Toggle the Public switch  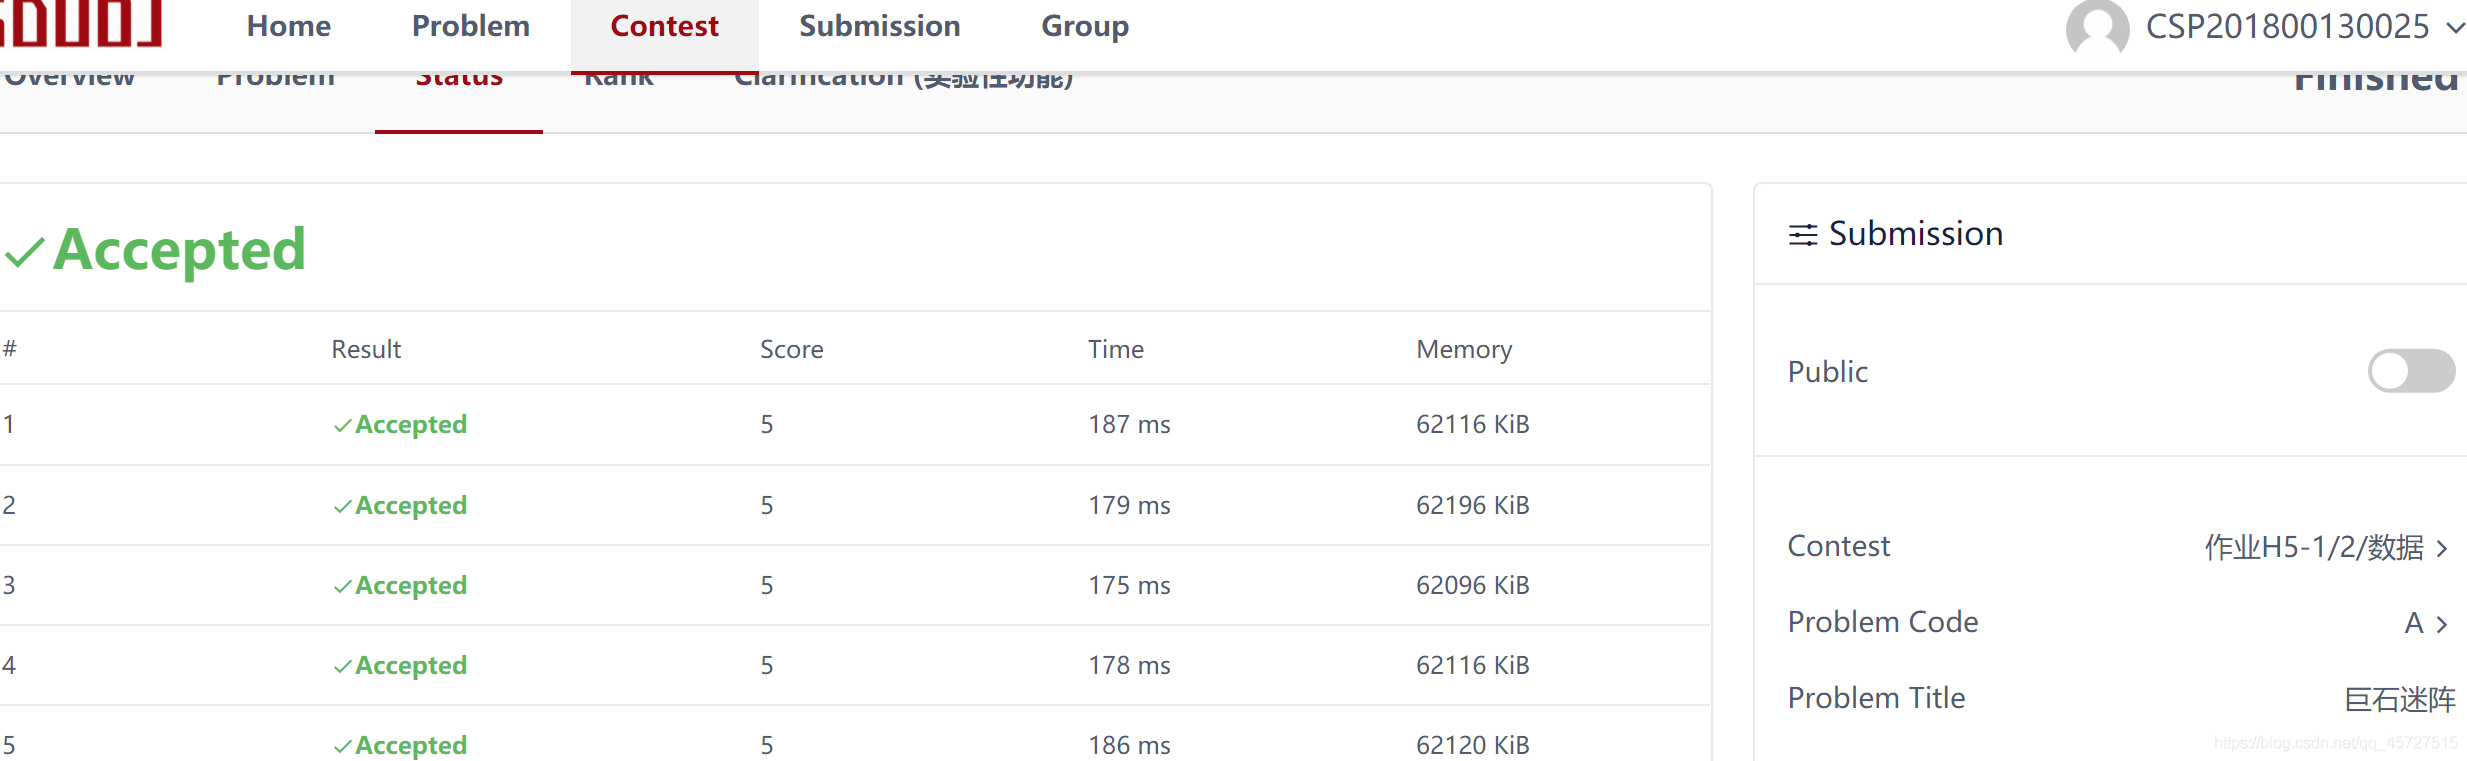click(x=2411, y=371)
